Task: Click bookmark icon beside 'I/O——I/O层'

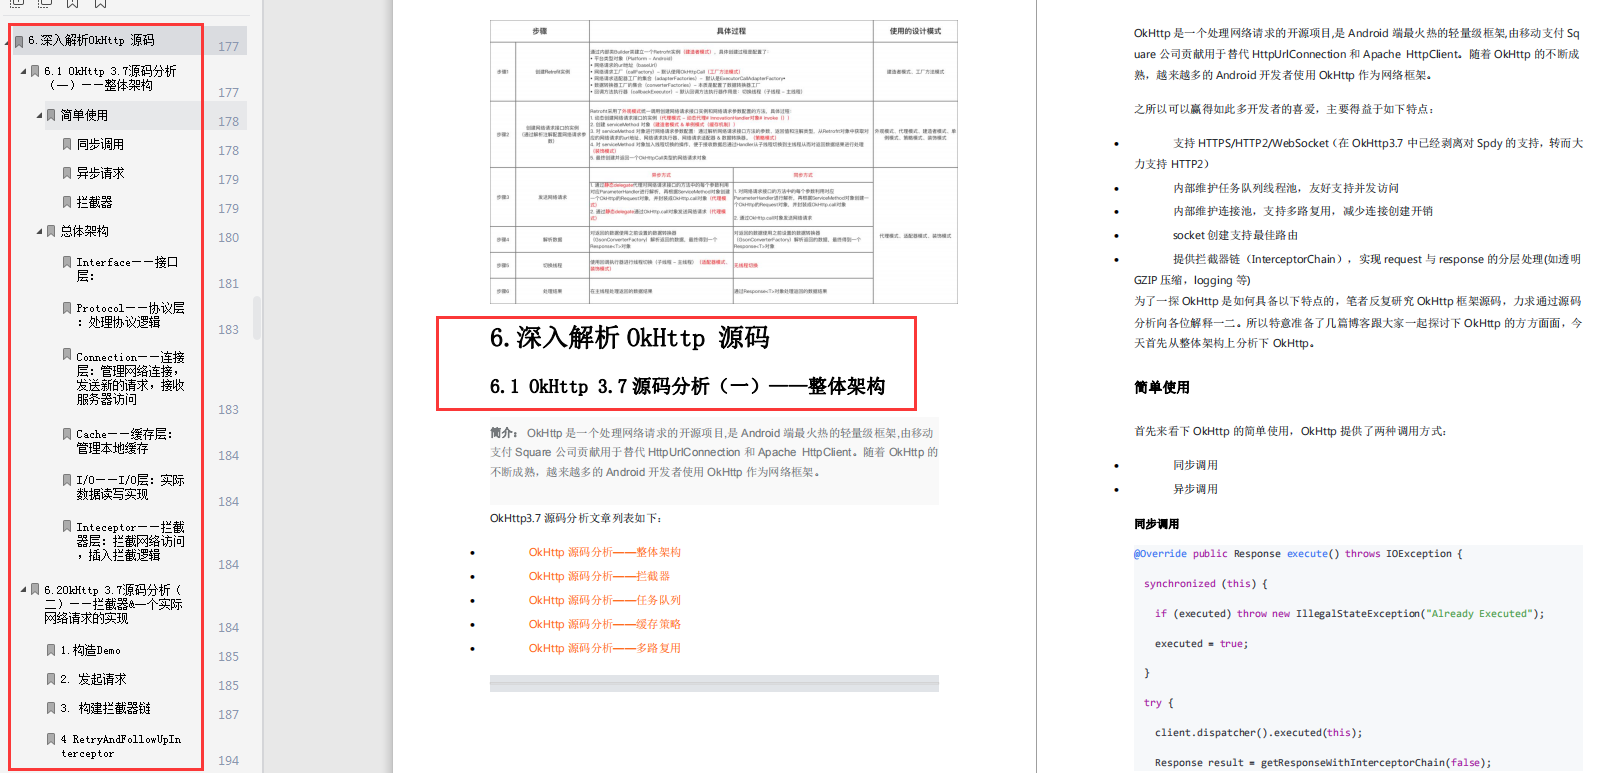Action: click(x=67, y=480)
